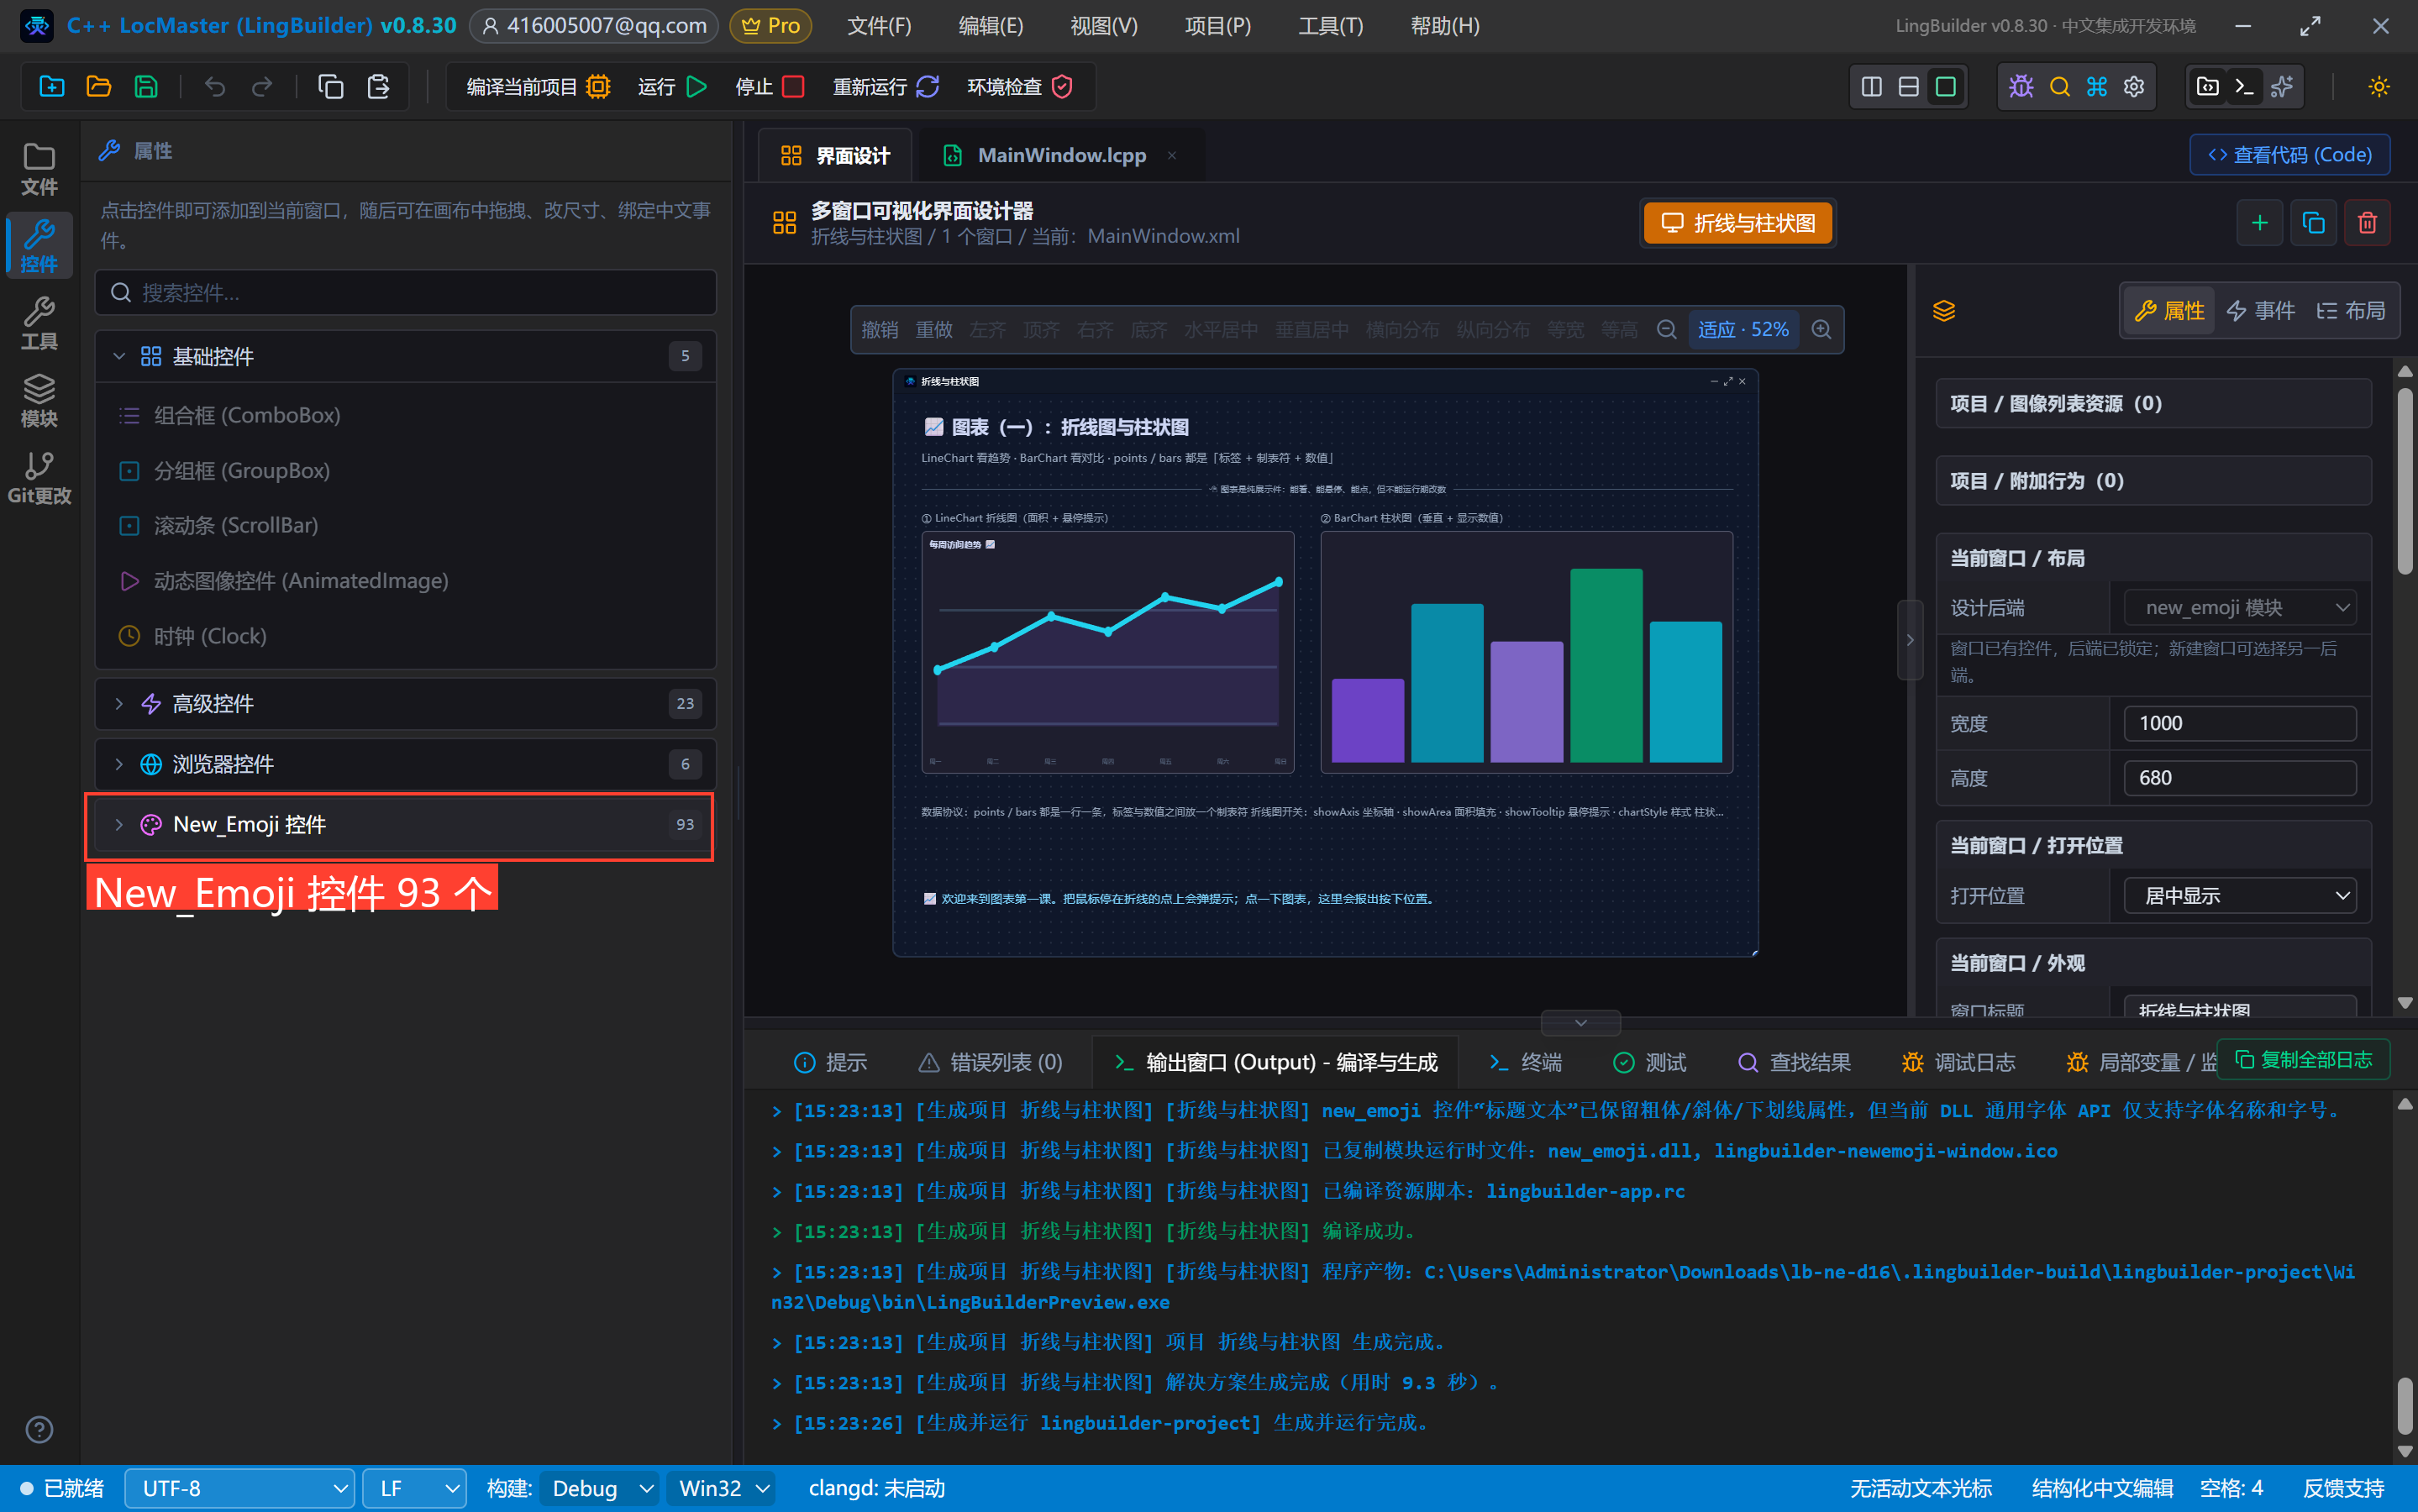This screenshot has height=1512, width=2418.
Task: Open Git更改 in left sidebar
Action: [x=39, y=478]
